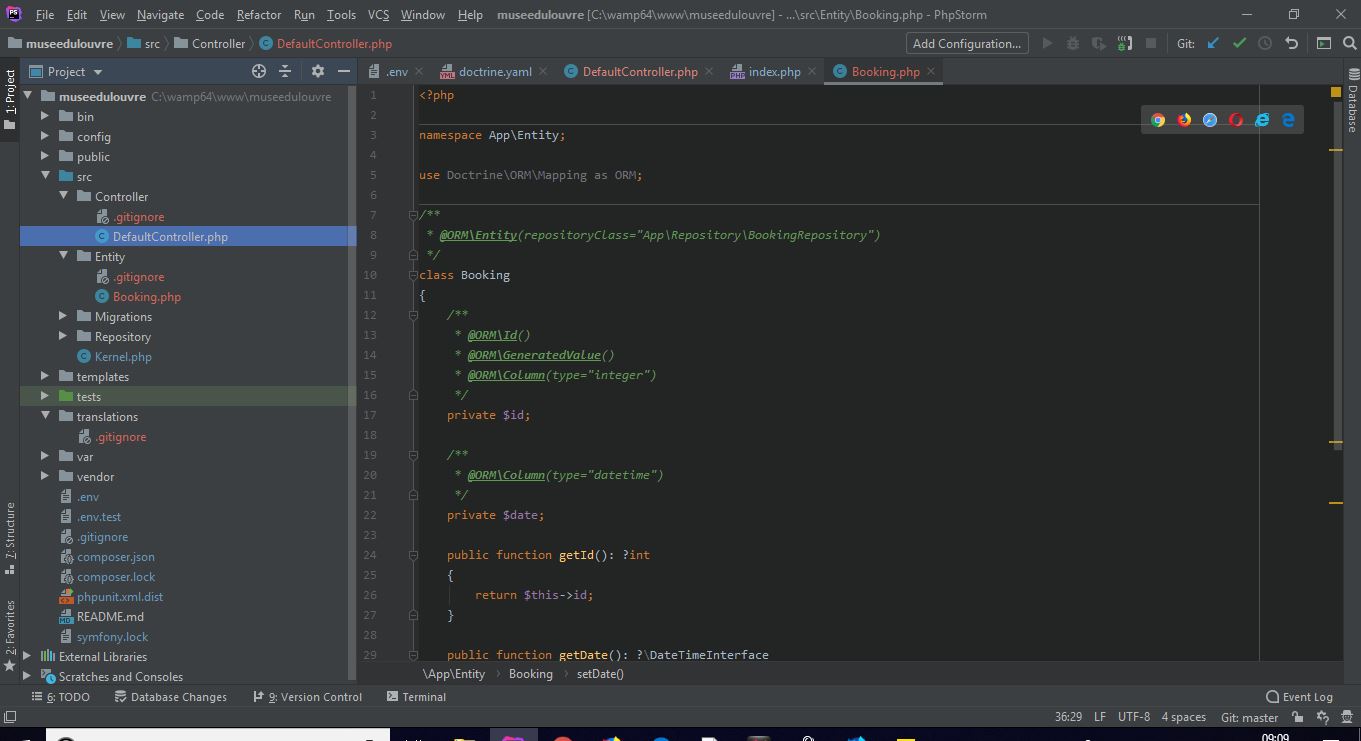The width and height of the screenshot is (1361, 741).
Task: Hide the Project panel with minus icon
Action: [x=344, y=71]
